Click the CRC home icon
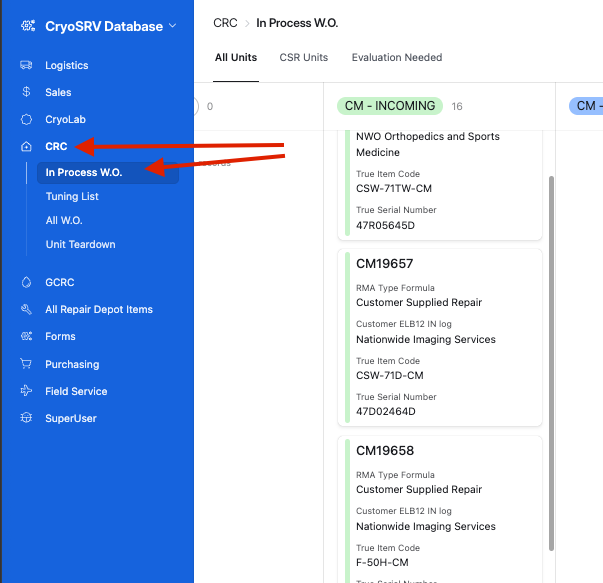 tap(26, 146)
